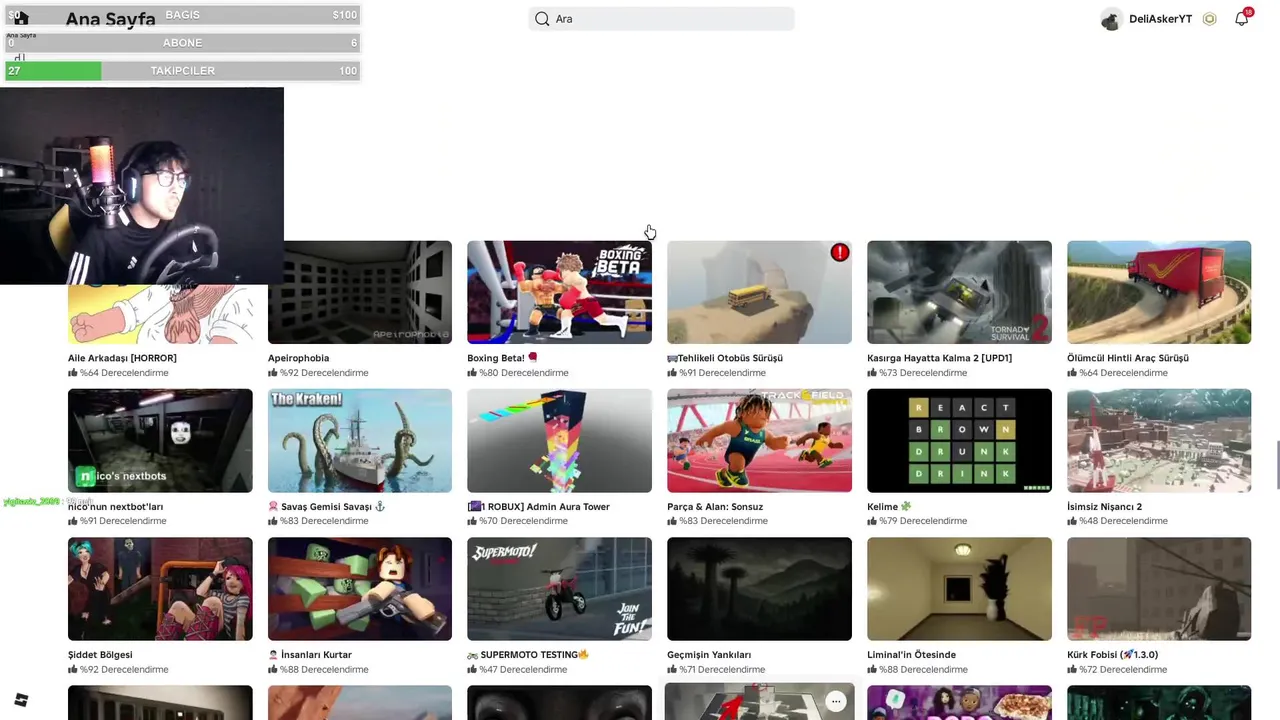Open the Kelime word-grid thumbnail
This screenshot has width=1280, height=720.
[x=959, y=441]
